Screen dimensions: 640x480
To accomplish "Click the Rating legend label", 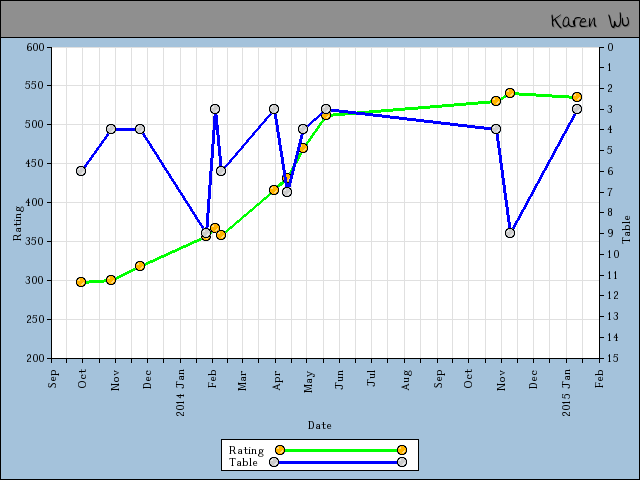I will (246, 451).
